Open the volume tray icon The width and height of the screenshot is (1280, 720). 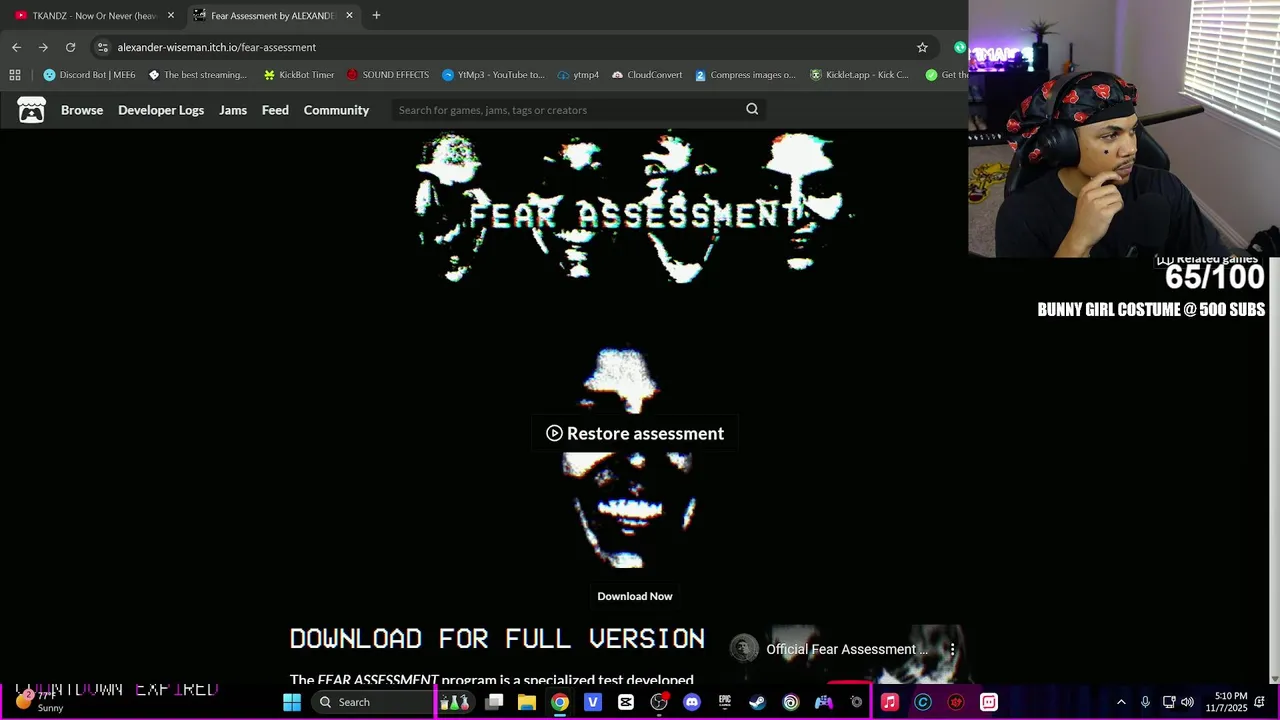(x=1187, y=702)
